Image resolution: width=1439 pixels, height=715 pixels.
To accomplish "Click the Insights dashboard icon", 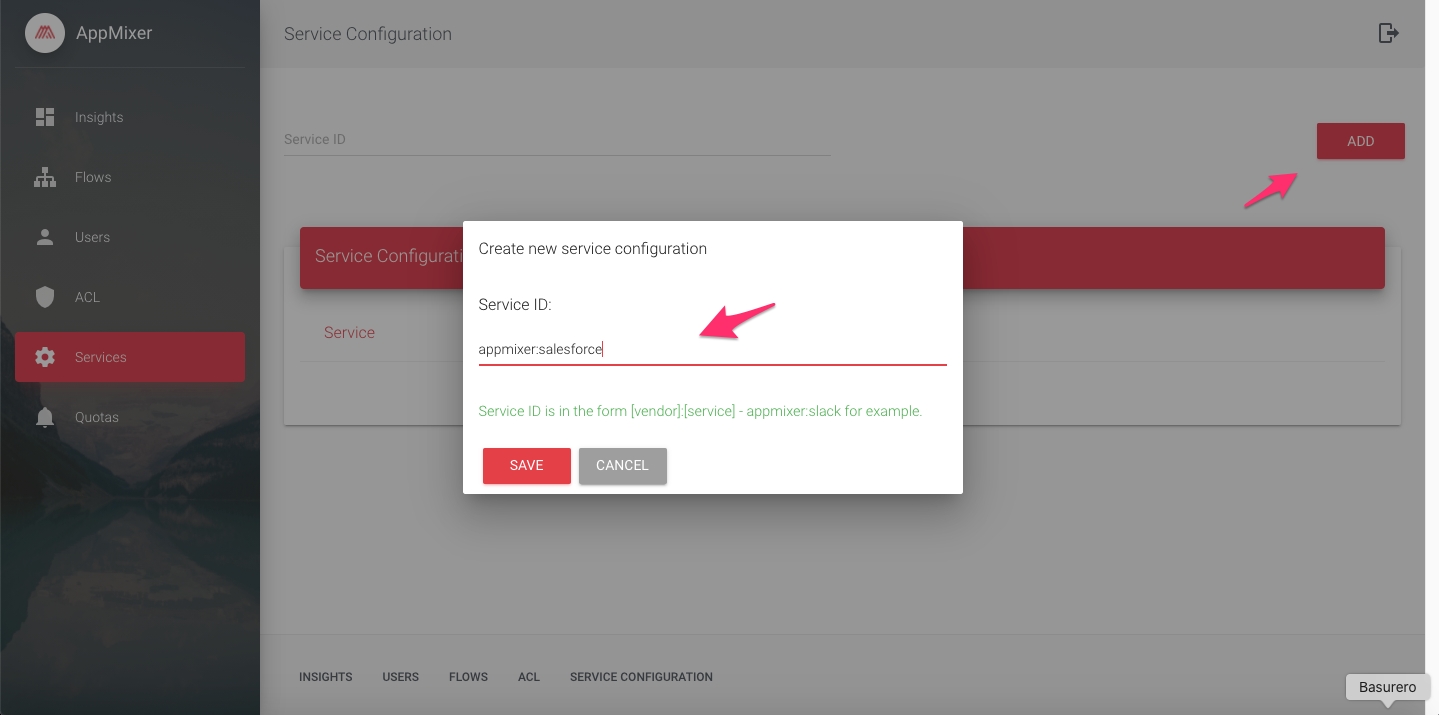I will (45, 117).
